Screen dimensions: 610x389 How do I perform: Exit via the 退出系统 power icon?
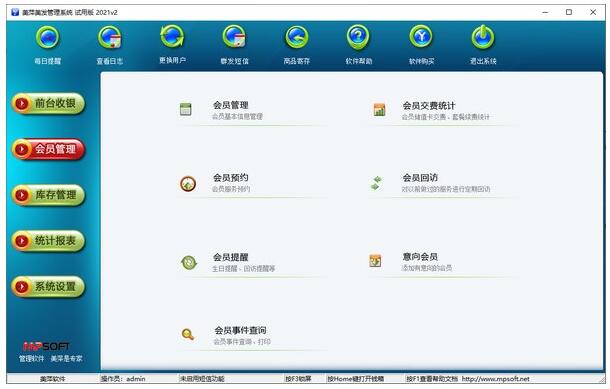[483, 37]
